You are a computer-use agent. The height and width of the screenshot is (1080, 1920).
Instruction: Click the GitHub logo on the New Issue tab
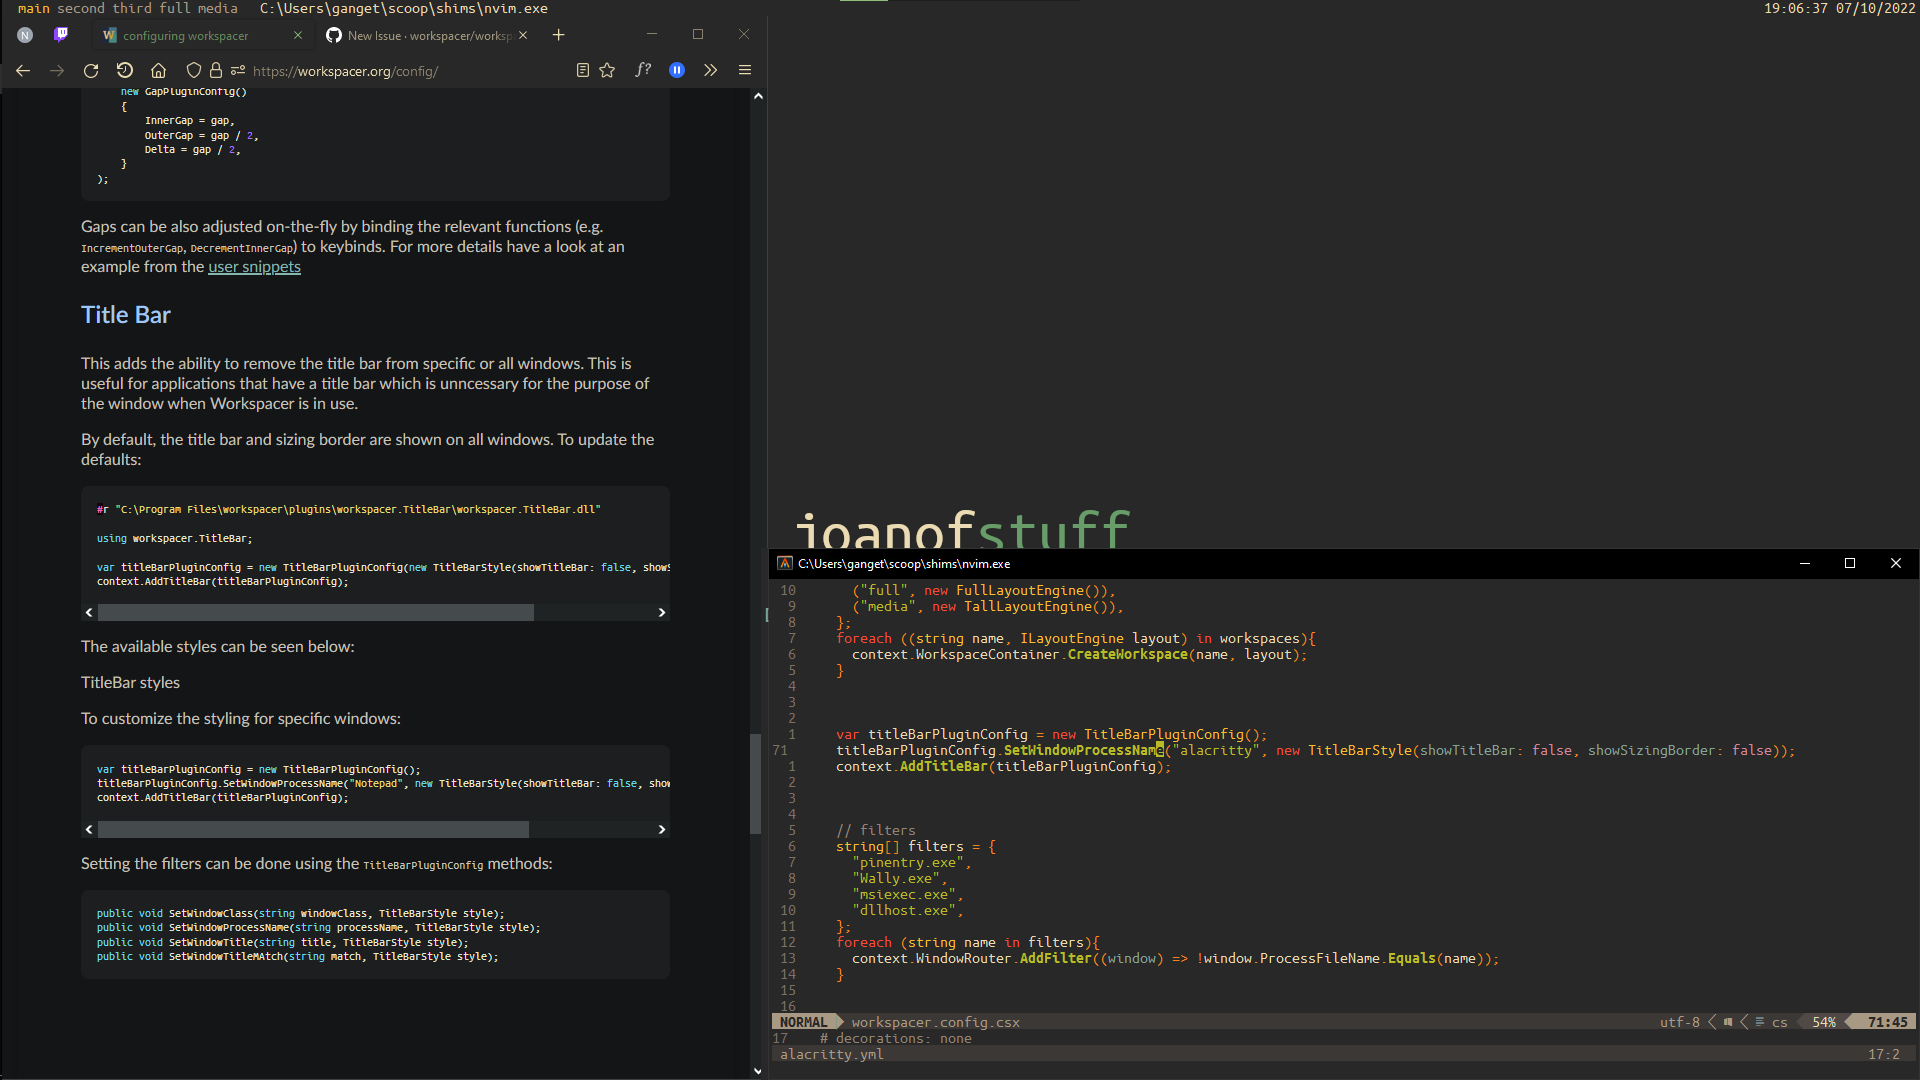(x=333, y=34)
